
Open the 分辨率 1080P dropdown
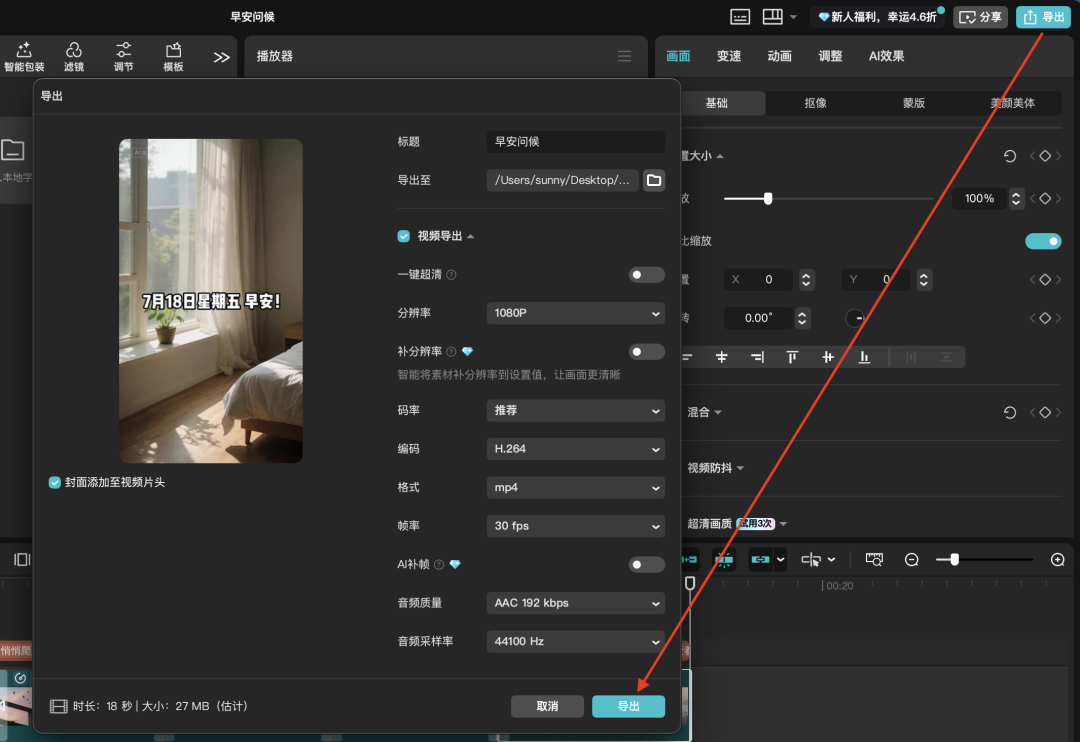(575, 313)
